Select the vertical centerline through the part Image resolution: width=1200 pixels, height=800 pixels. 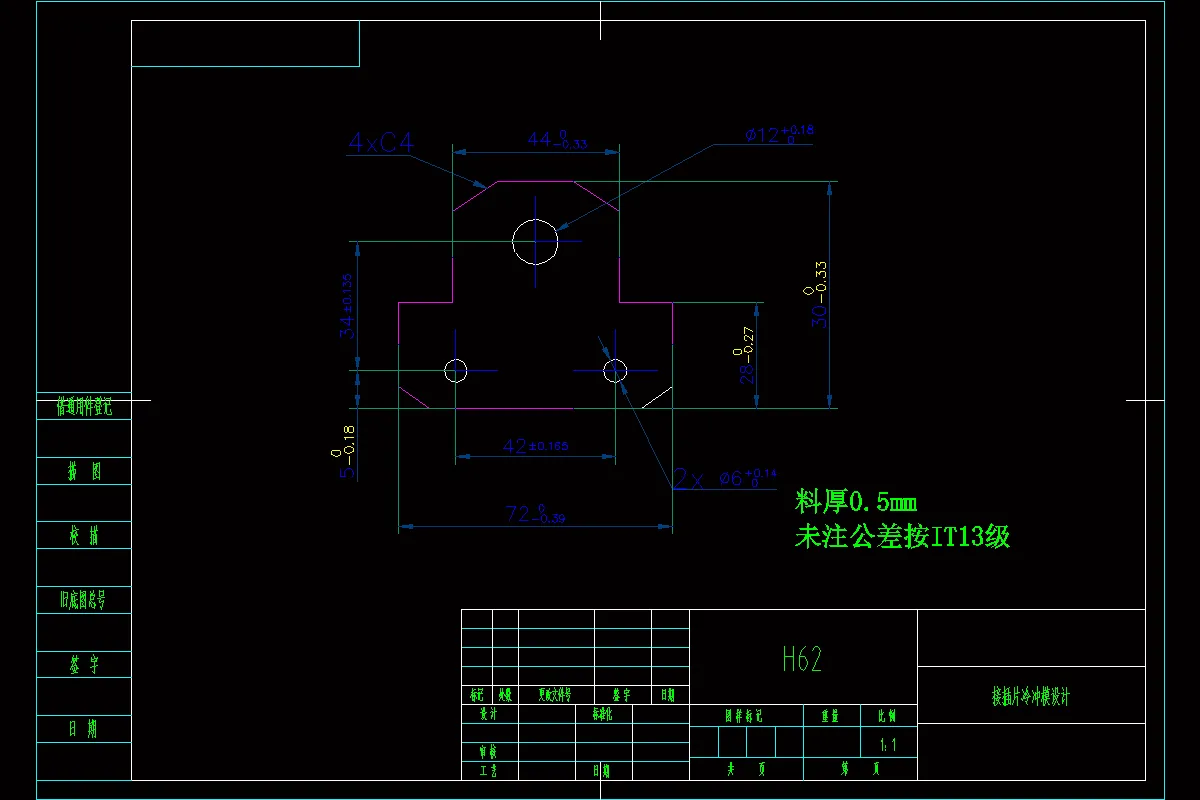click(x=535, y=280)
